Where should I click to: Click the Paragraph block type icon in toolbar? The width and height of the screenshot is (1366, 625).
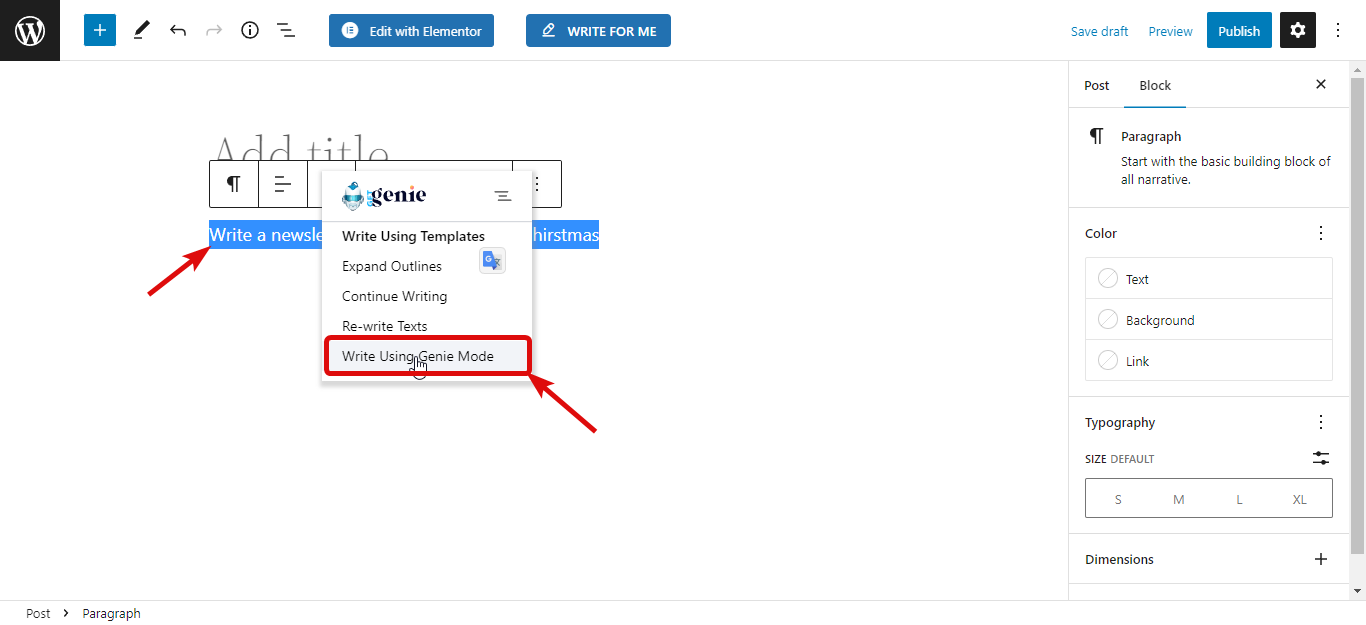(x=234, y=184)
